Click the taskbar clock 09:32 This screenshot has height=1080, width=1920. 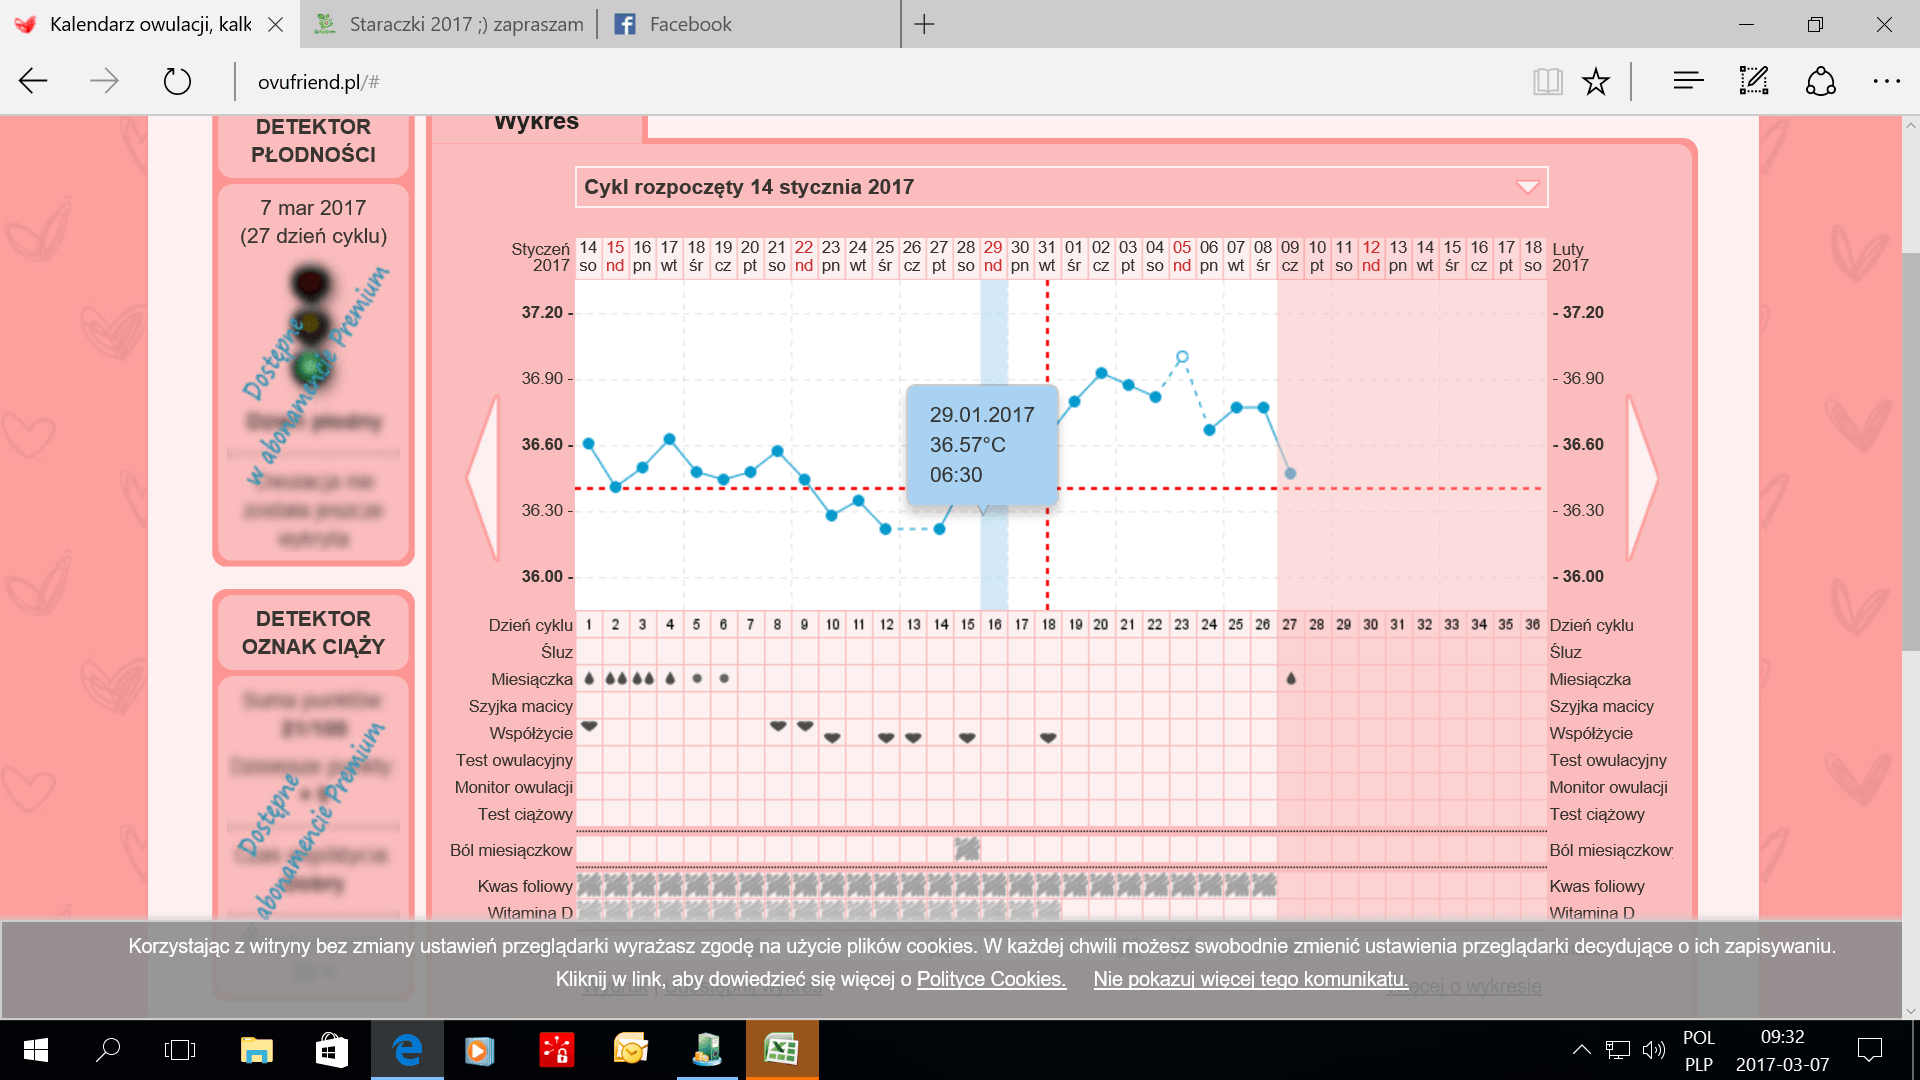click(x=1782, y=1037)
